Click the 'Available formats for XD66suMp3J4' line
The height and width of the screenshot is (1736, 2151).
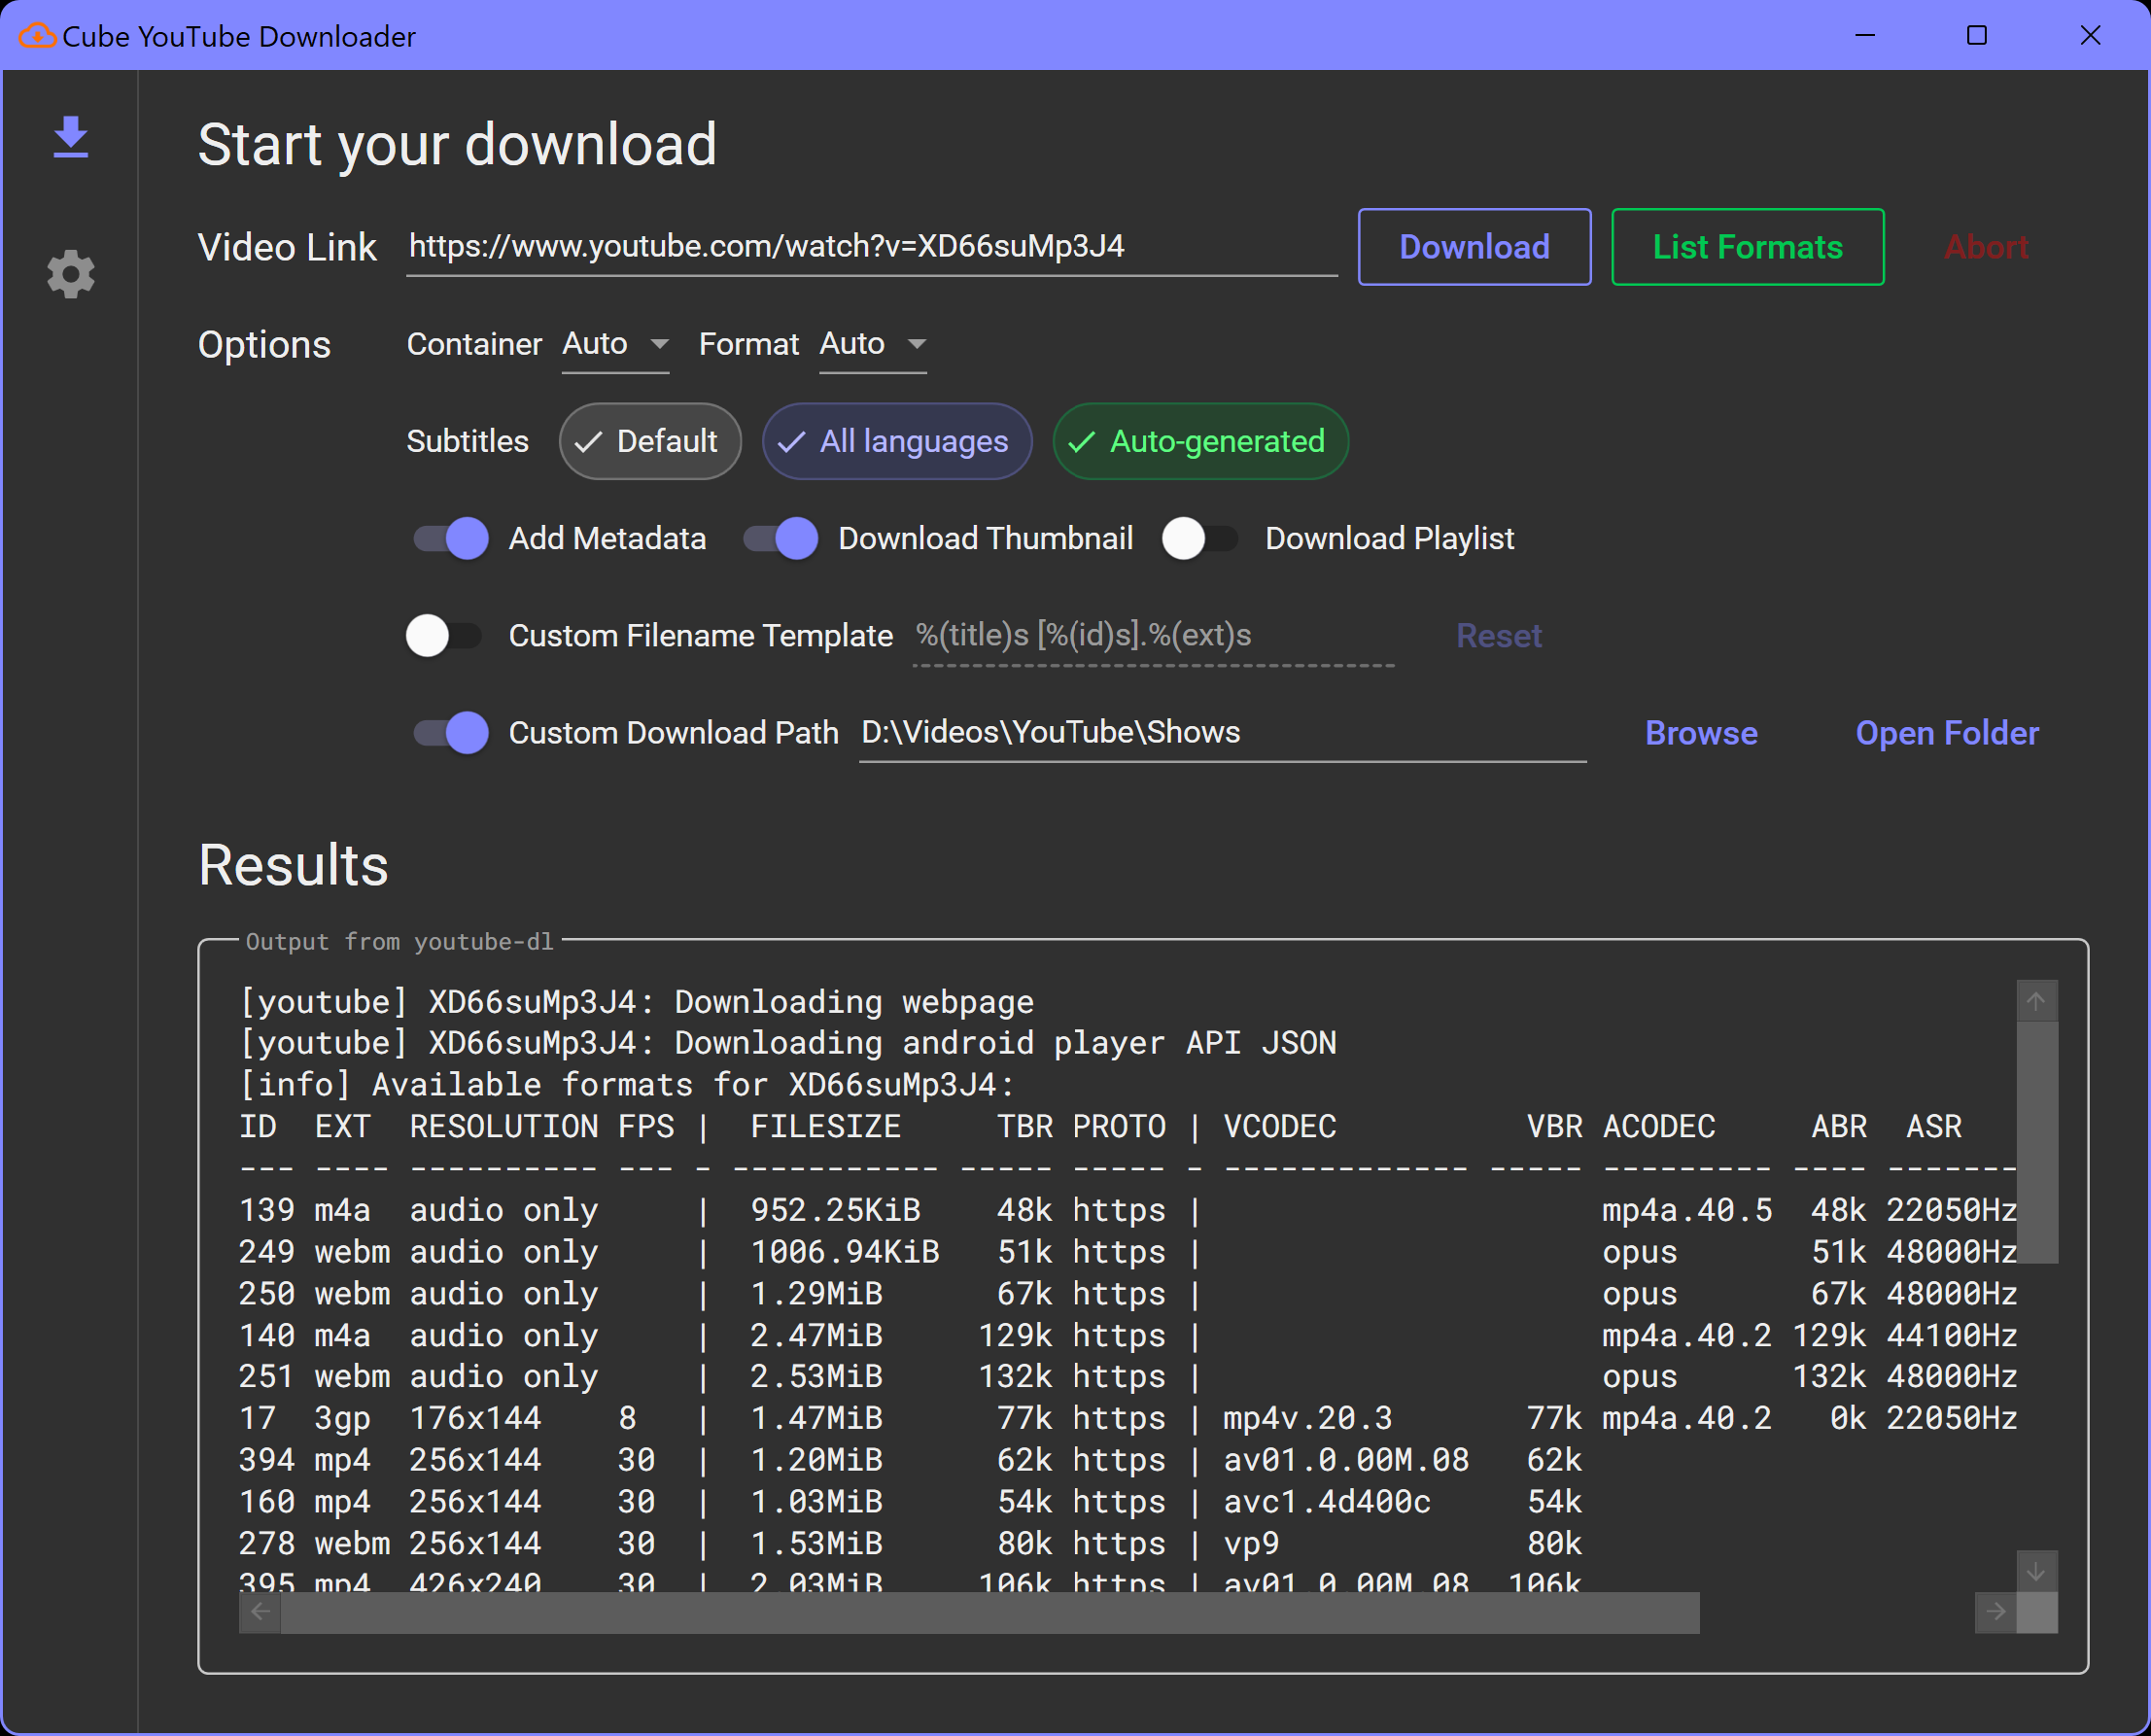[627, 1085]
